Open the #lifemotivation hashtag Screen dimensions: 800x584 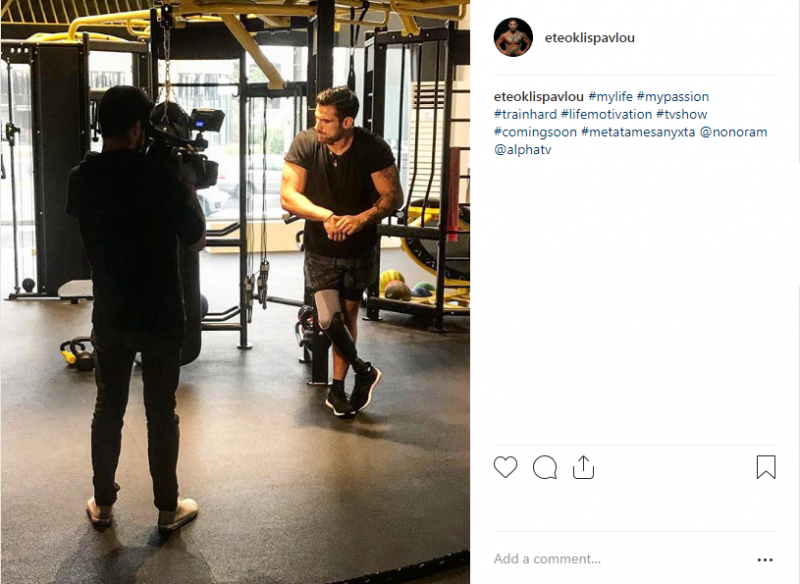coord(606,114)
